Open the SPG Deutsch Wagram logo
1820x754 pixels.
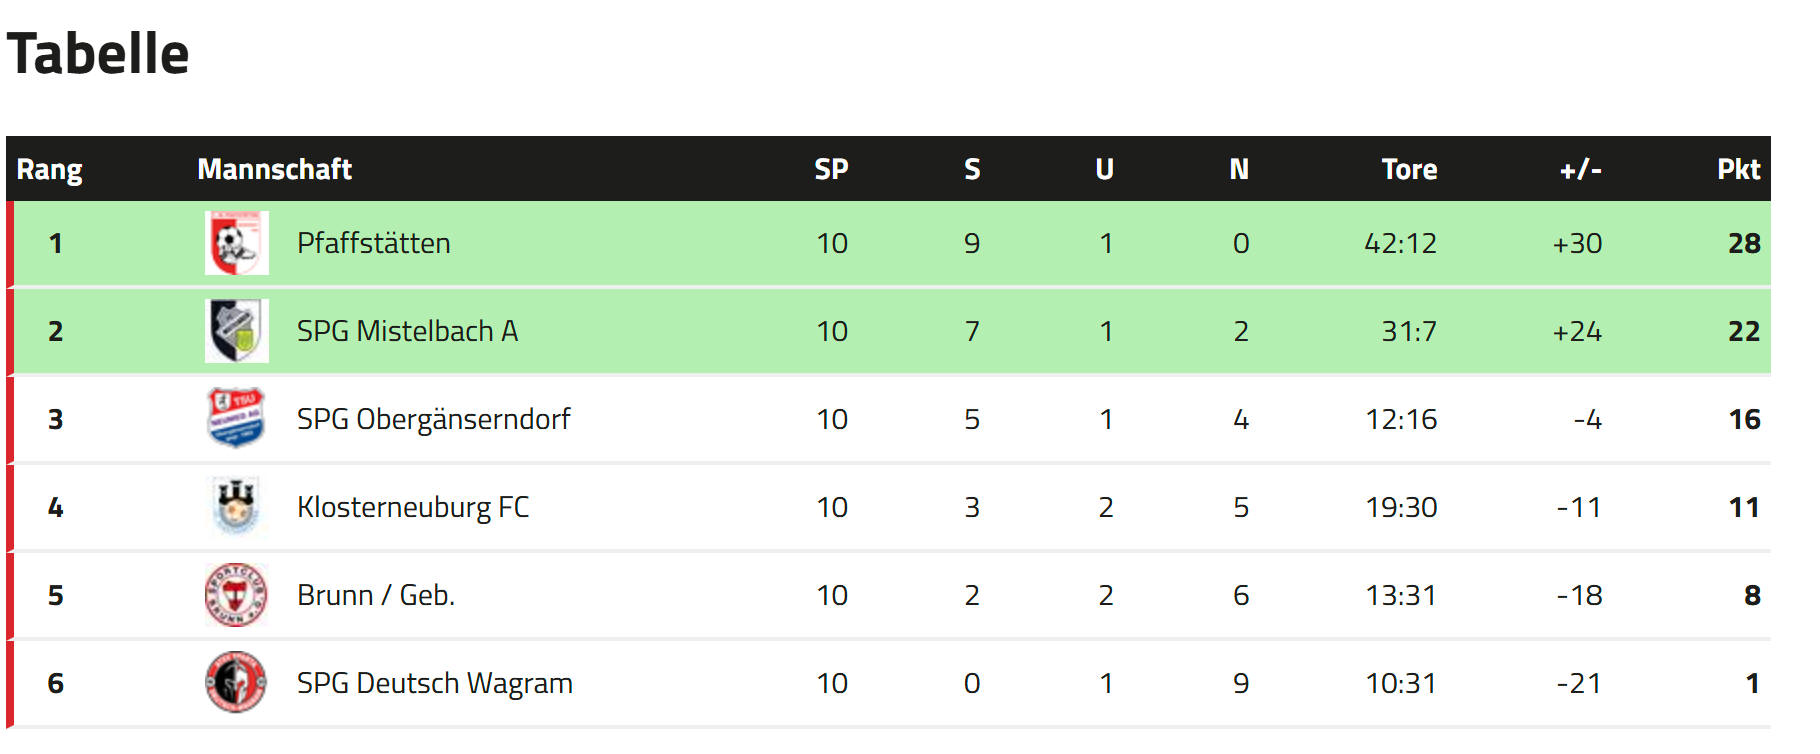[x=237, y=683]
